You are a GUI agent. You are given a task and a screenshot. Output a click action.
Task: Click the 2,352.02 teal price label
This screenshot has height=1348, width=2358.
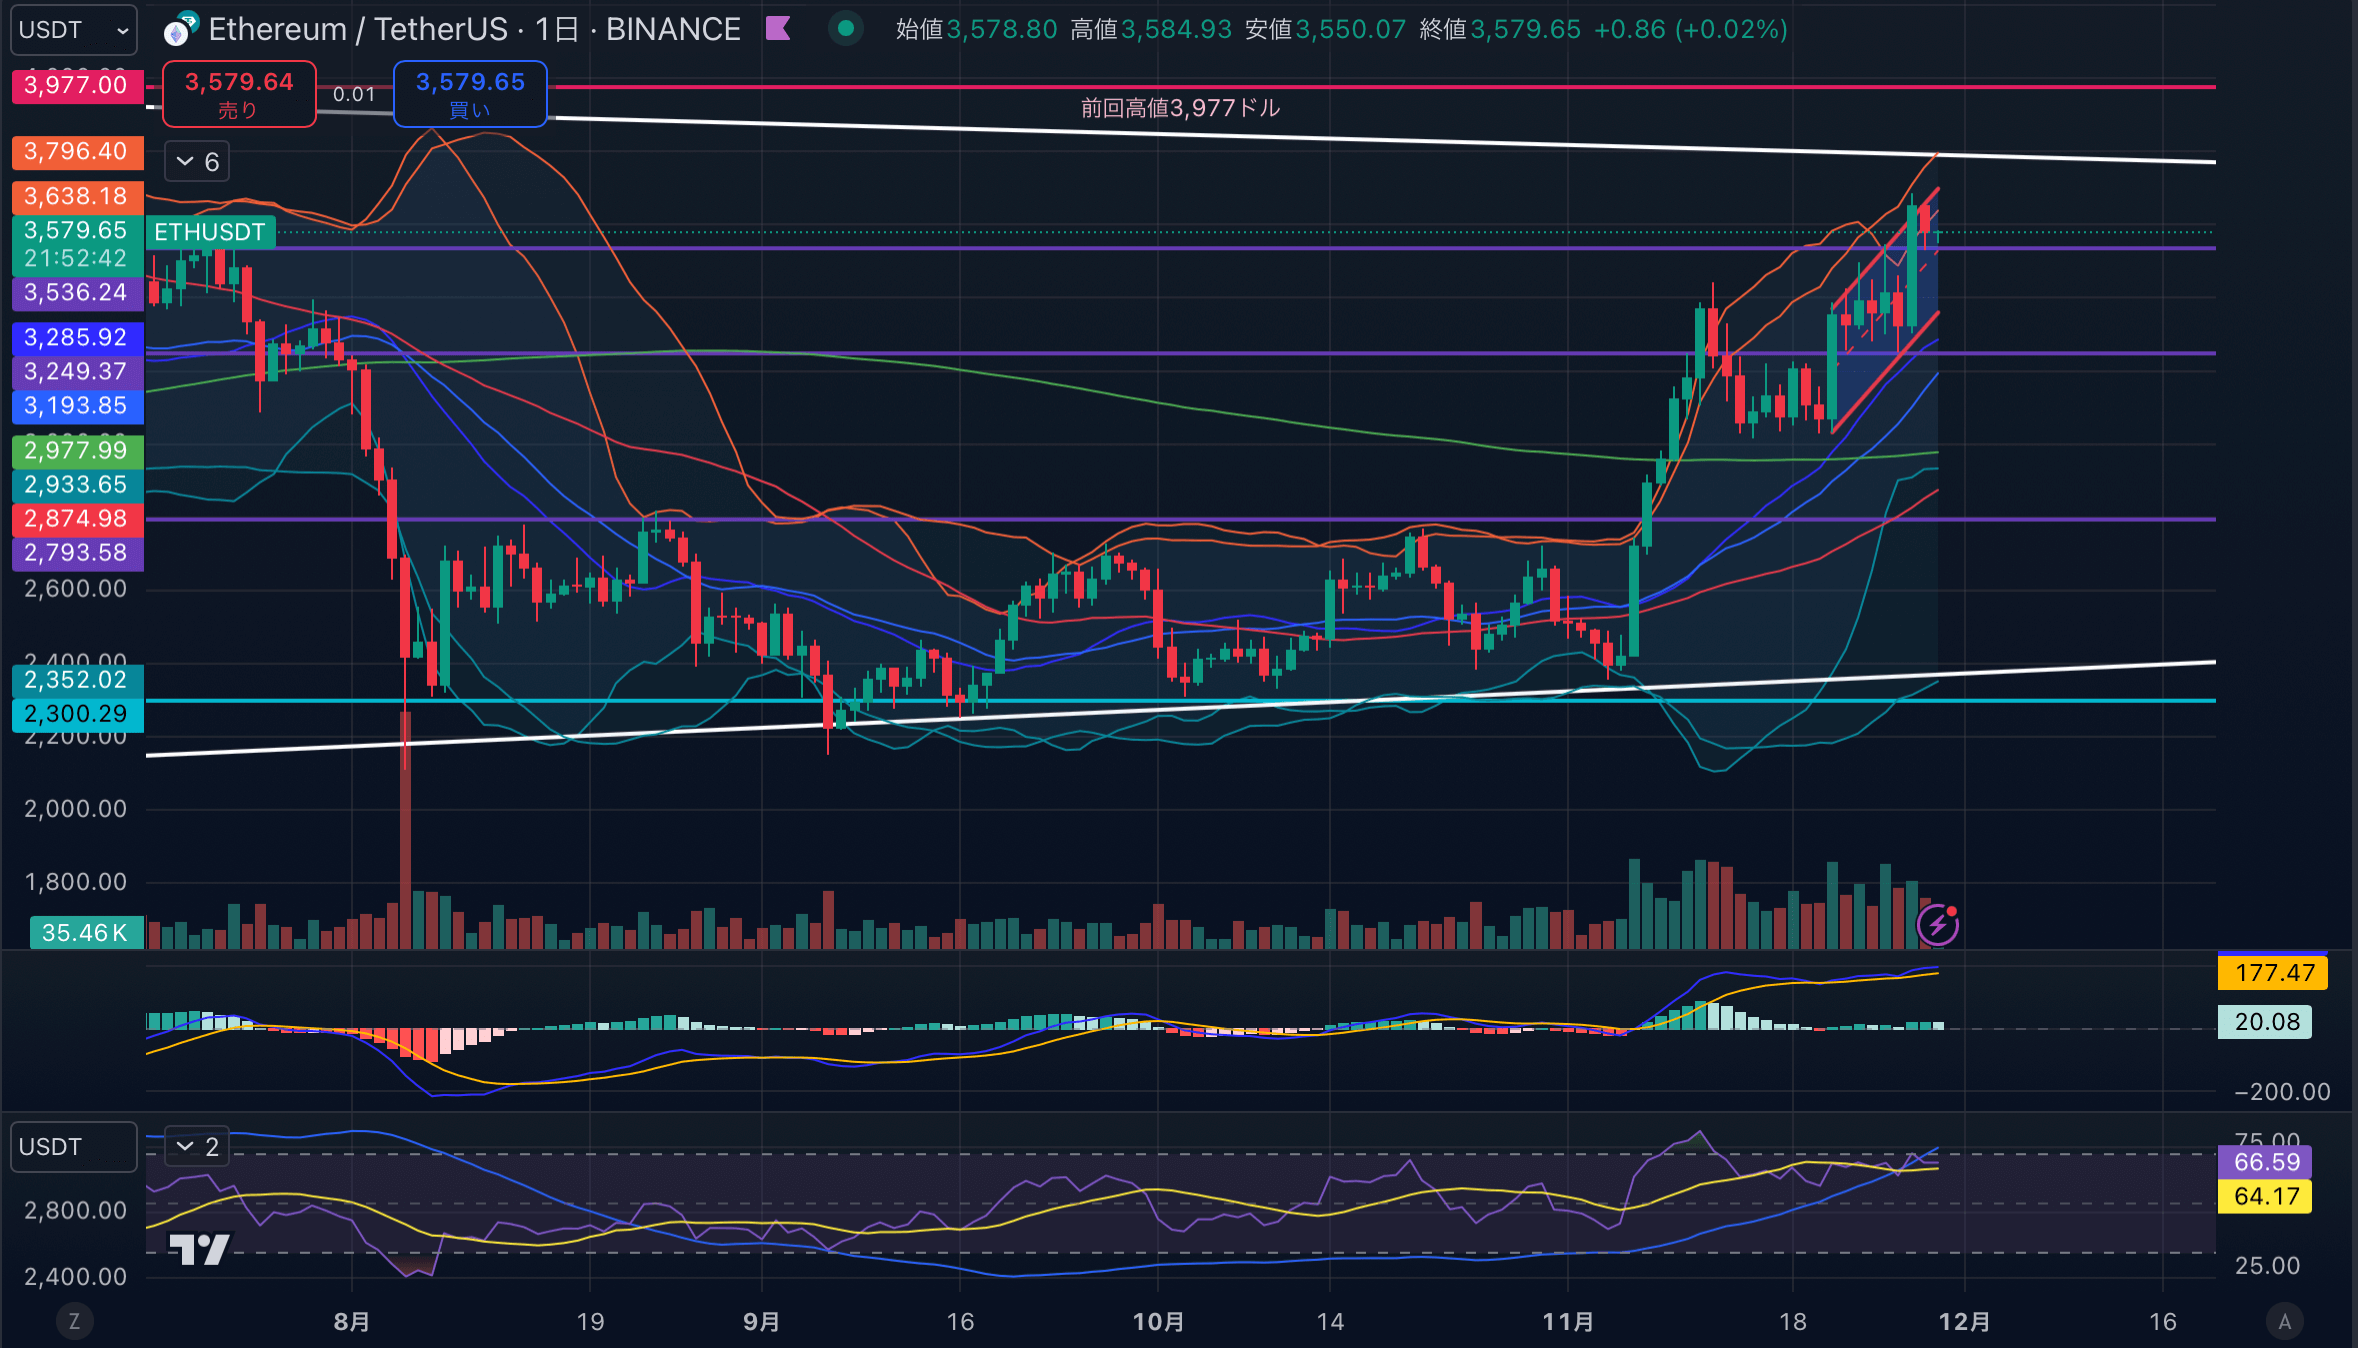[x=77, y=680]
